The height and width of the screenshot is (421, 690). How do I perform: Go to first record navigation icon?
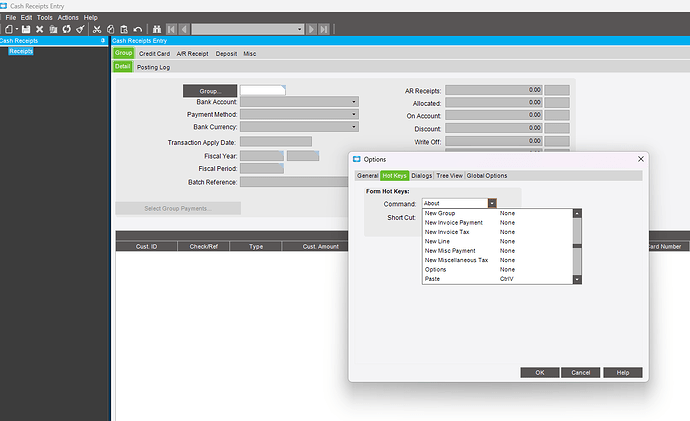point(172,29)
